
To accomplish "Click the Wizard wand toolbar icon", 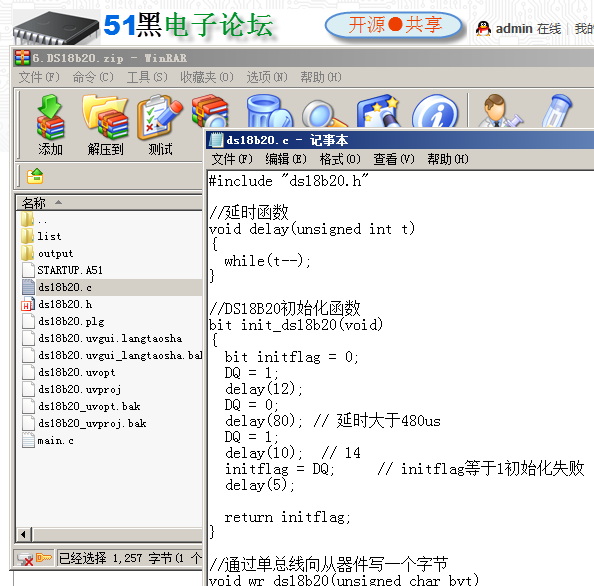I will point(379,111).
